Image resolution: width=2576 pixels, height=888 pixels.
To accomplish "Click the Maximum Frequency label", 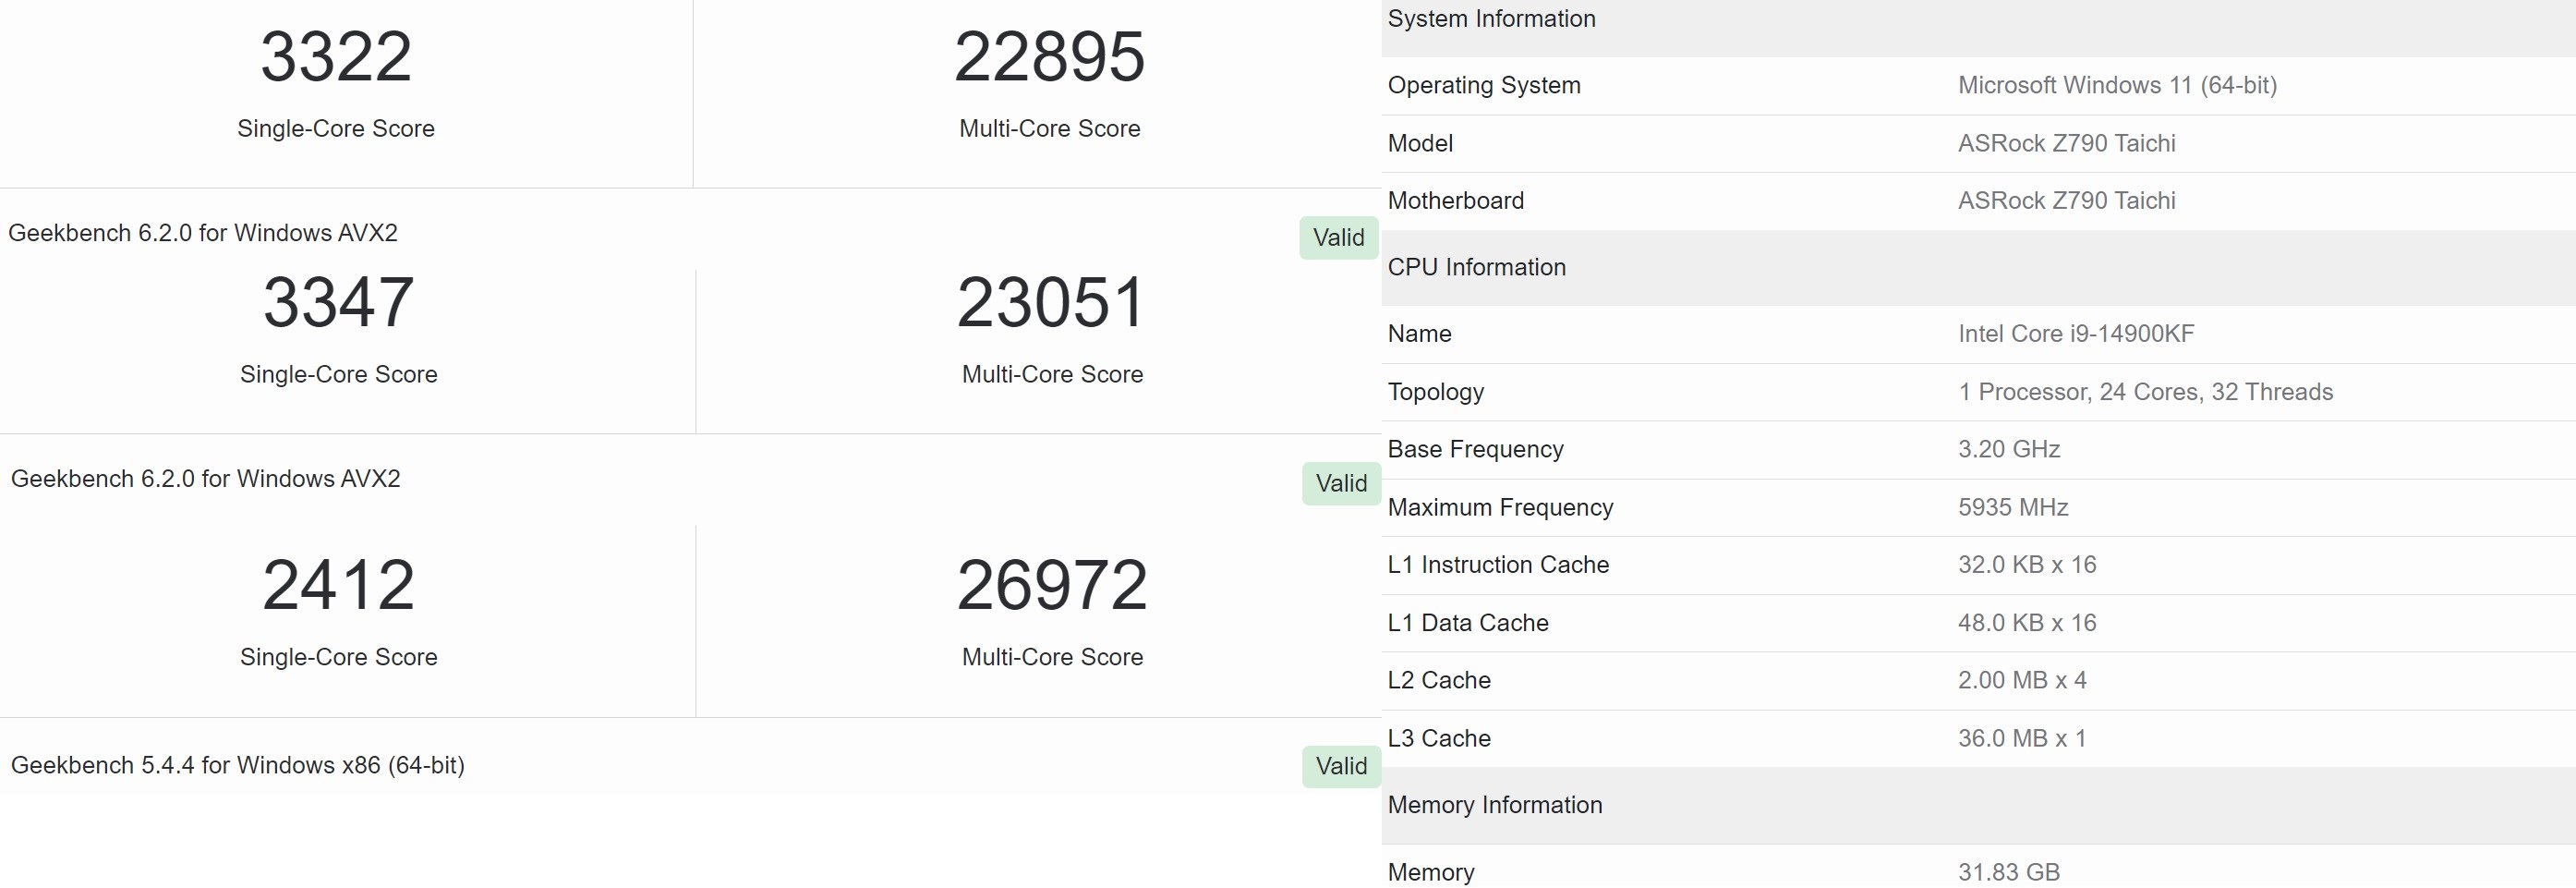I will pyautogui.click(x=1500, y=507).
